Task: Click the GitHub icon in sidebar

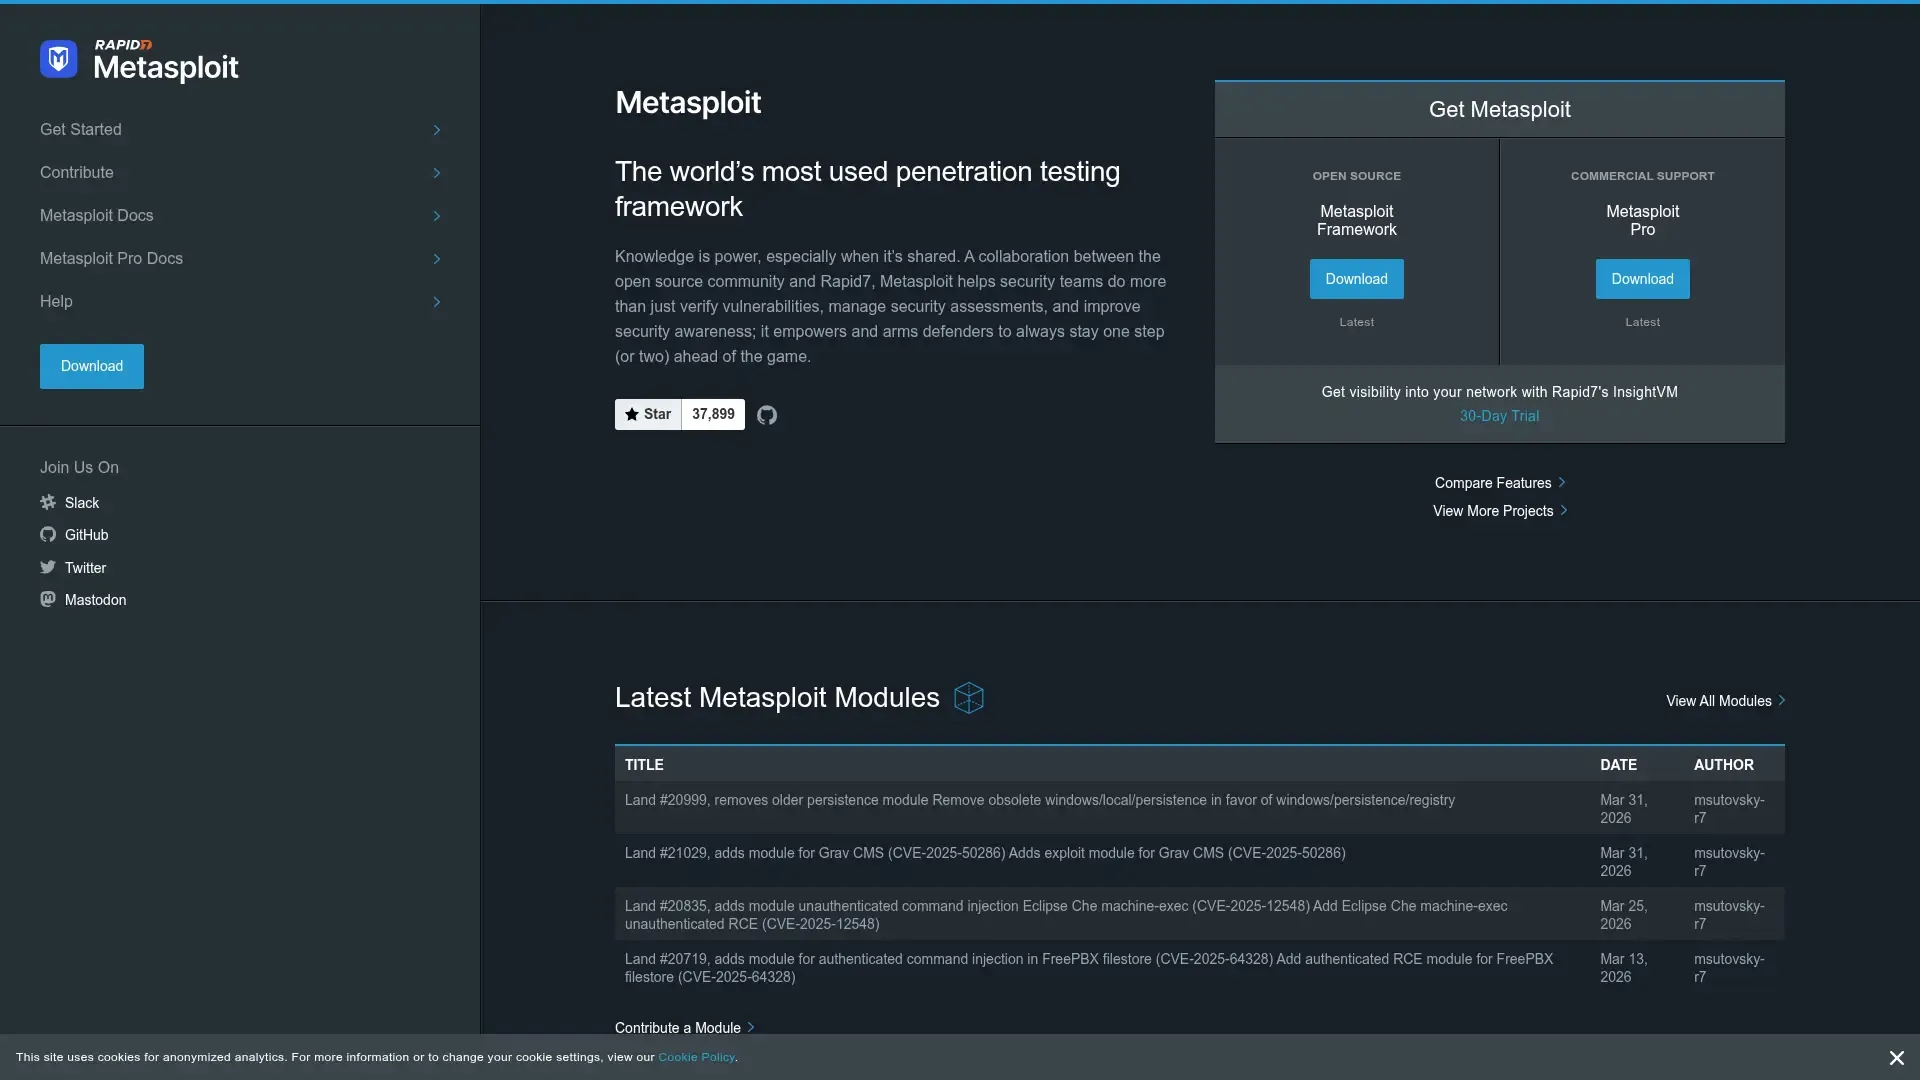Action: [x=48, y=535]
